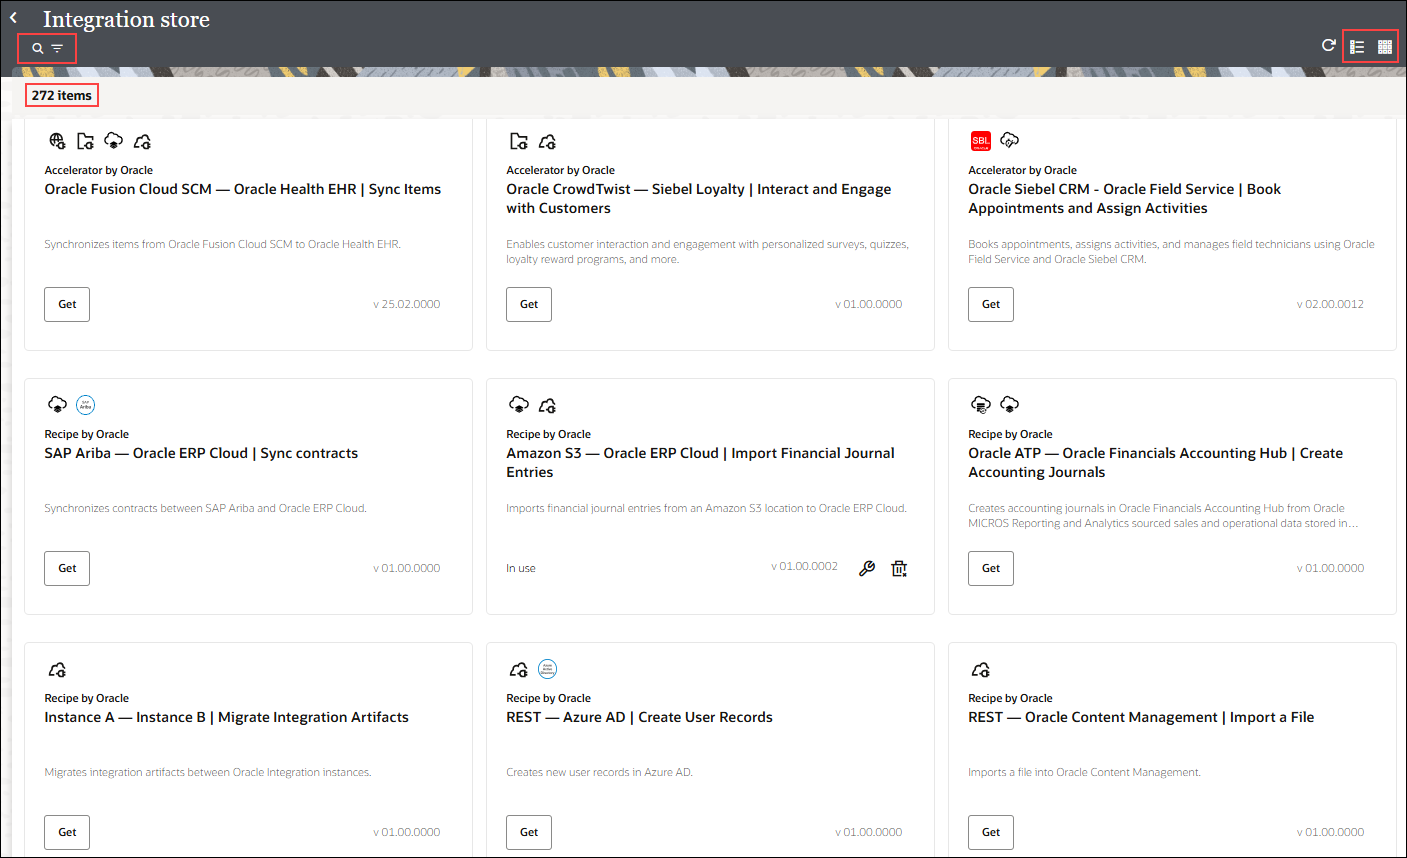Get the Oracle Fusion Cloud SCM accelerator
Image resolution: width=1407 pixels, height=858 pixels.
point(67,304)
